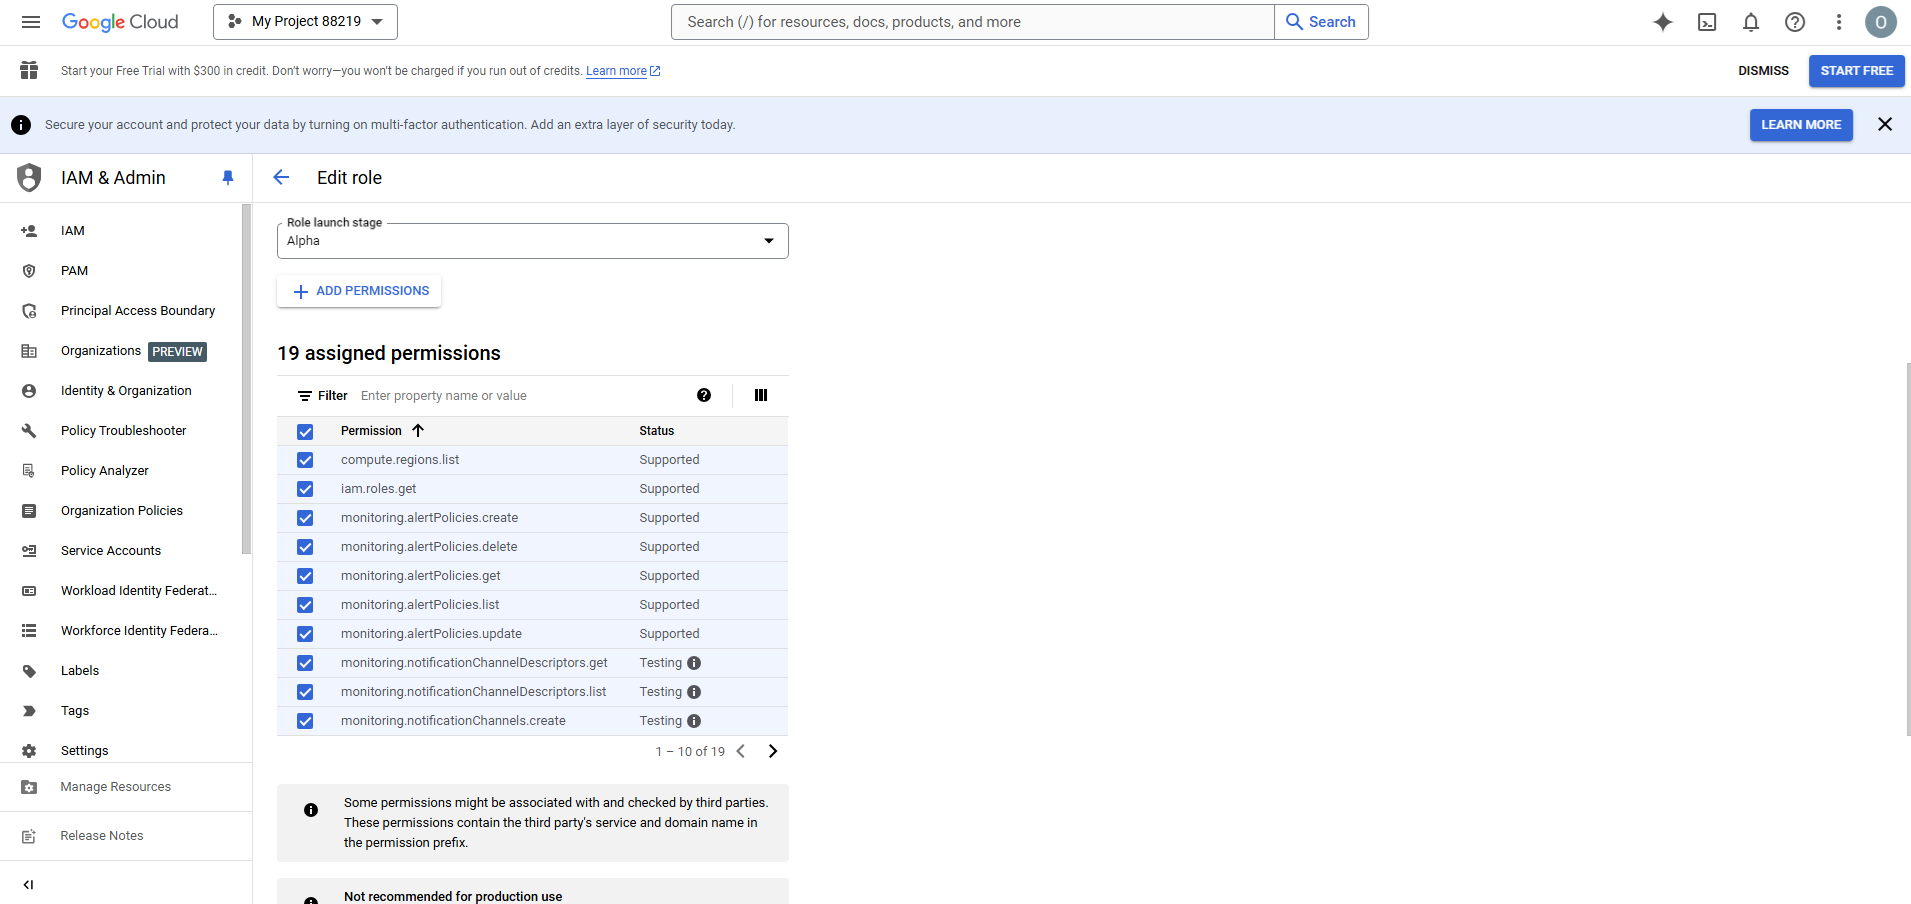Image resolution: width=1911 pixels, height=904 pixels.
Task: Click the permissions filter input field
Action: 520,396
